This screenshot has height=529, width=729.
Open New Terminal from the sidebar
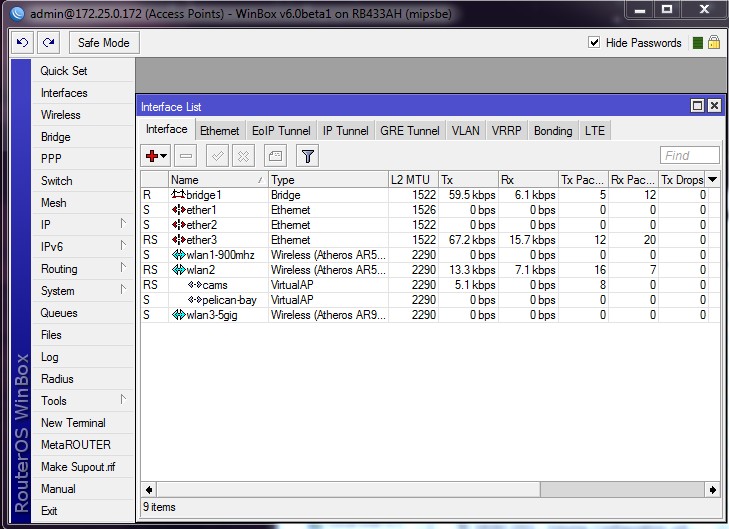[x=73, y=423]
